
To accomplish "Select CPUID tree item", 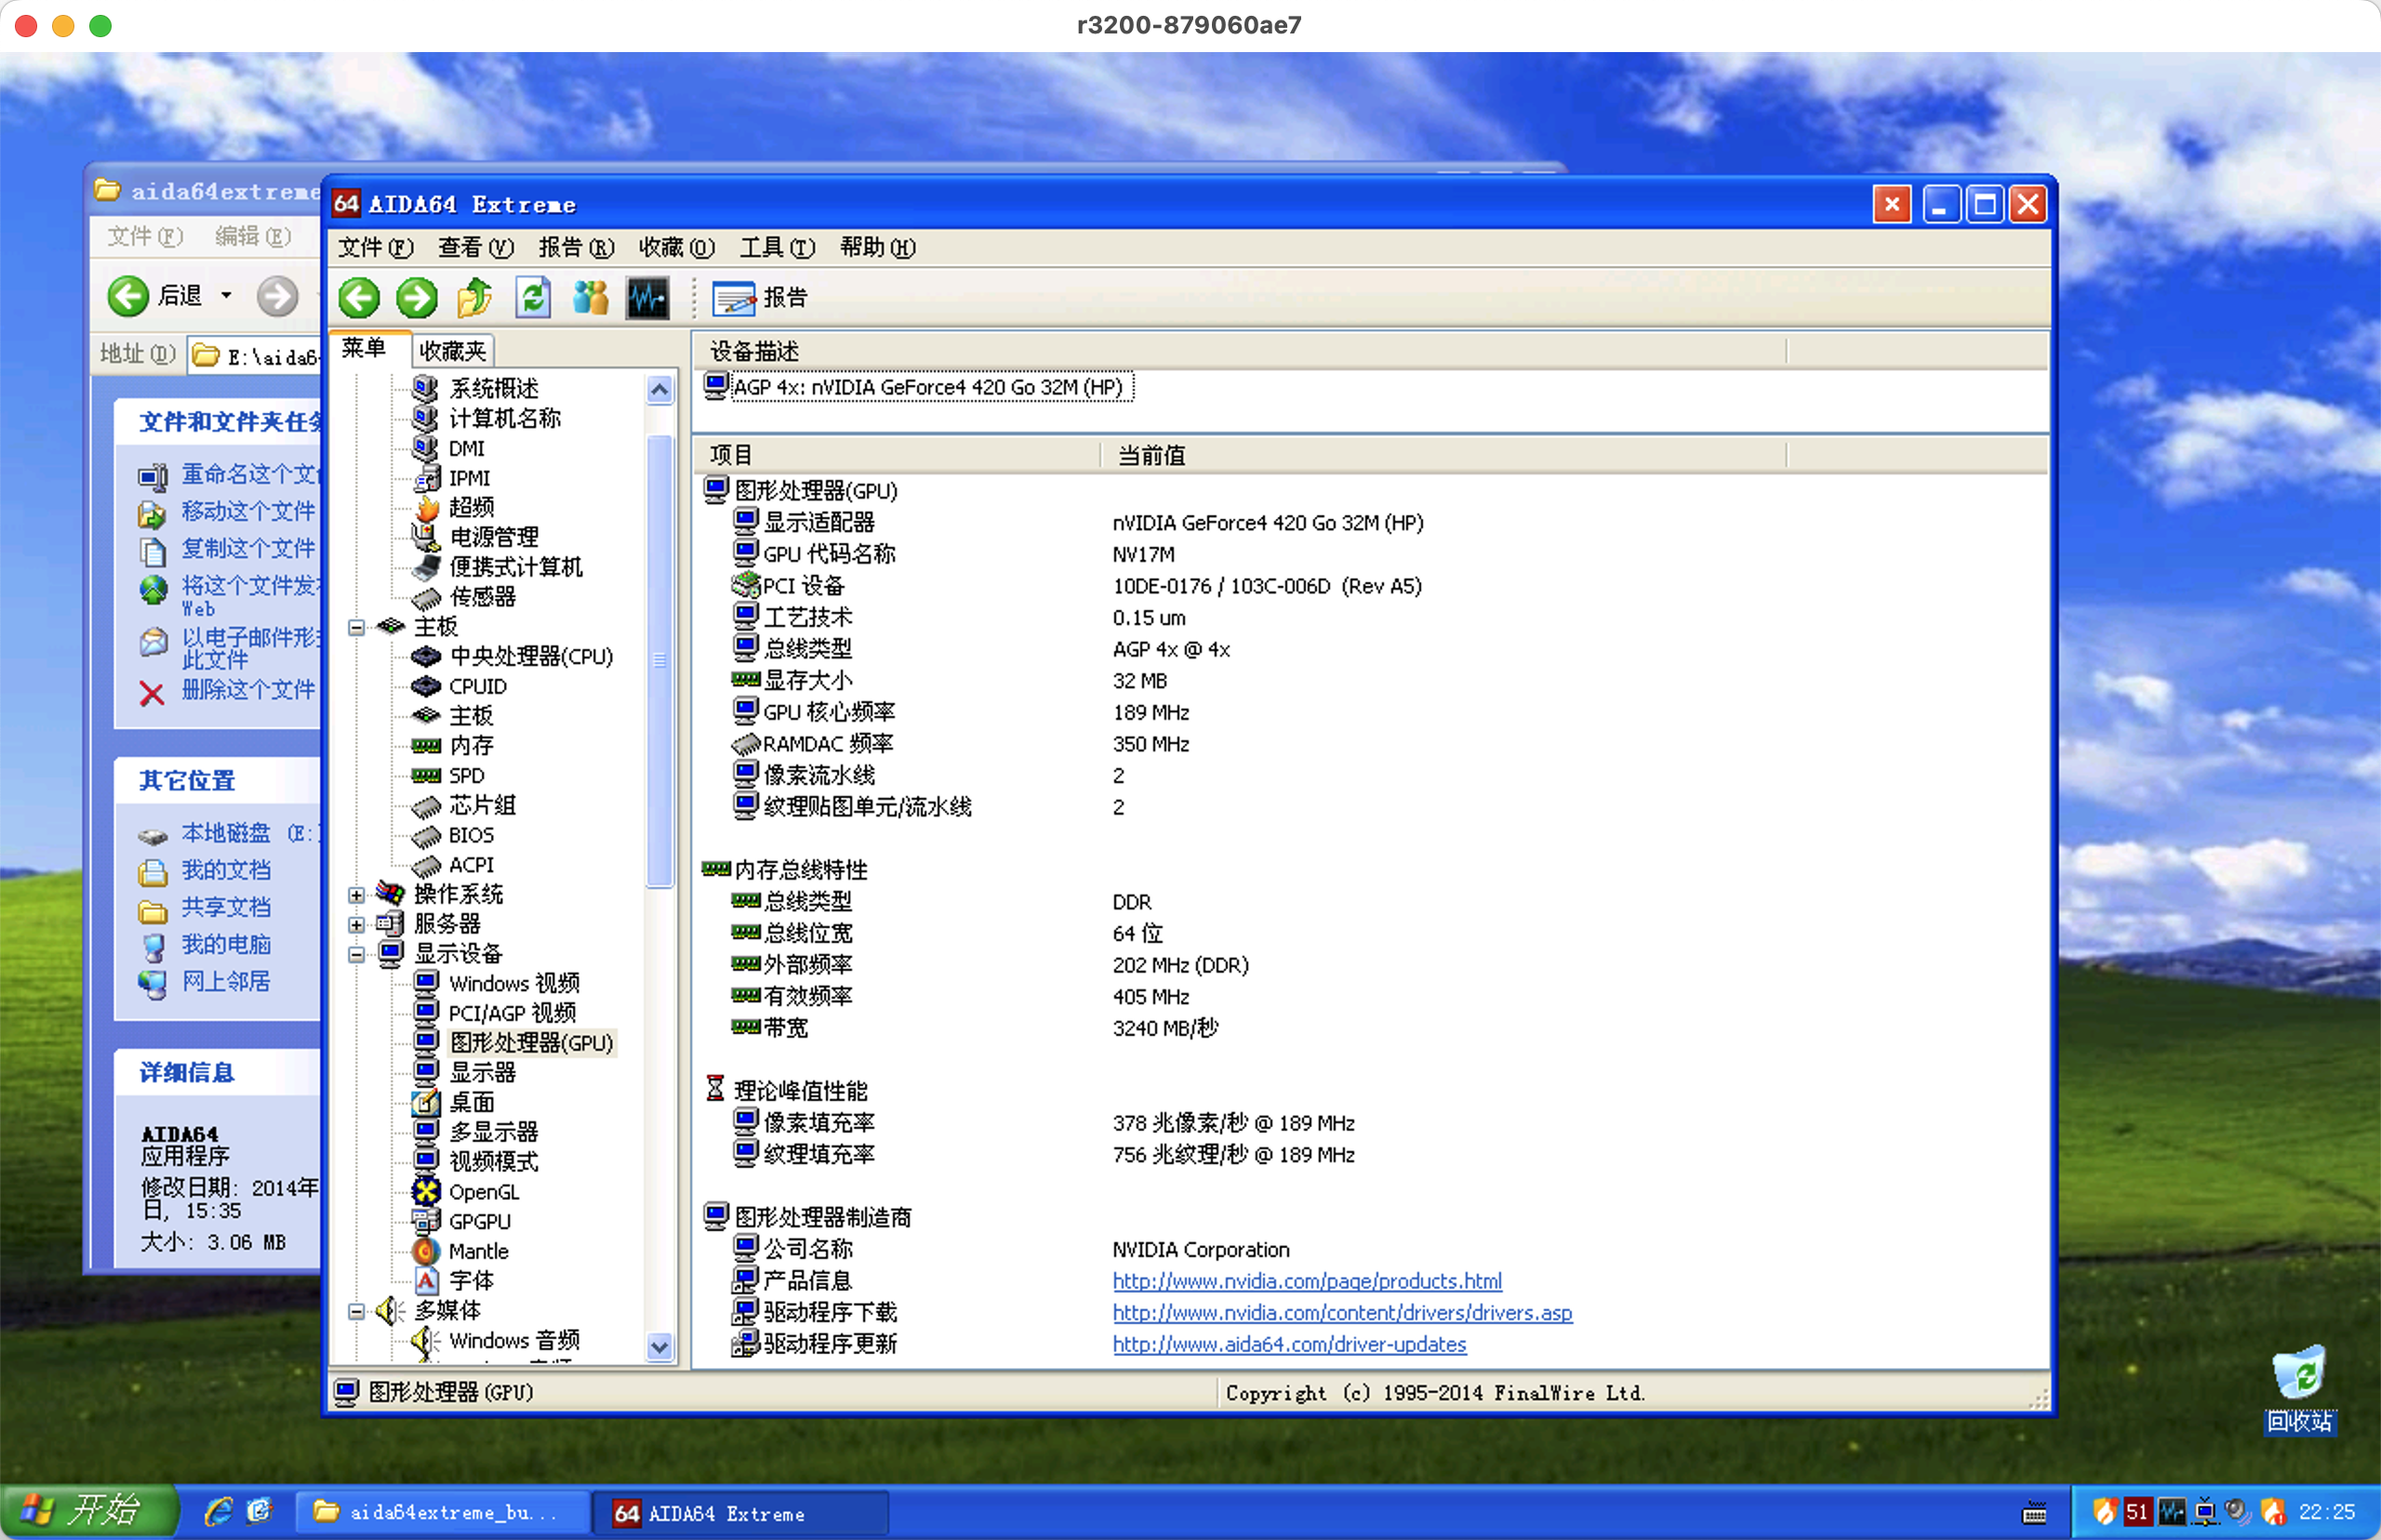I will (x=477, y=686).
